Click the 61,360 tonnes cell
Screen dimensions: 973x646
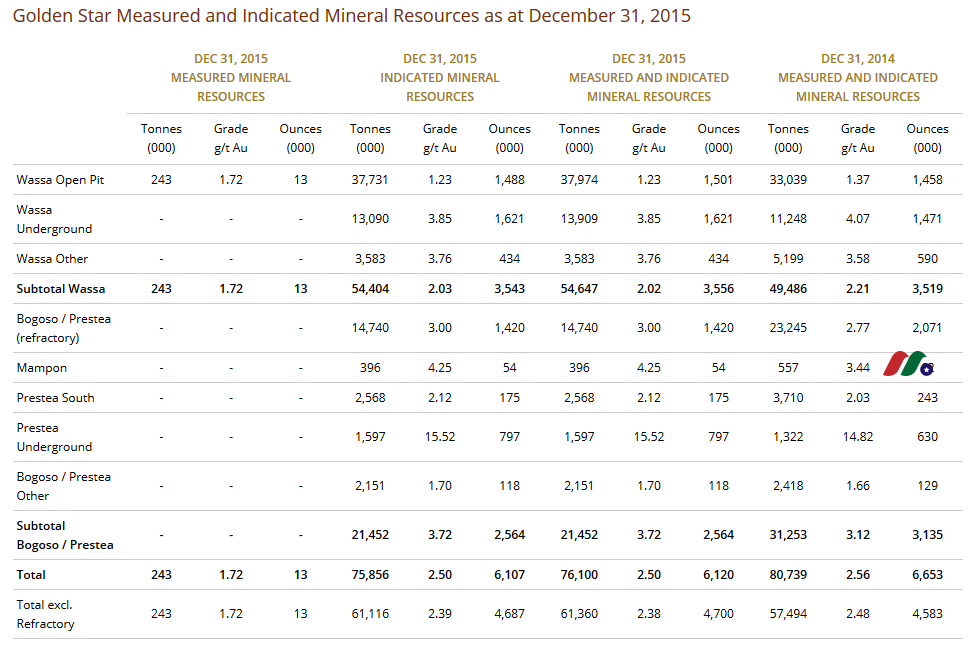579,614
